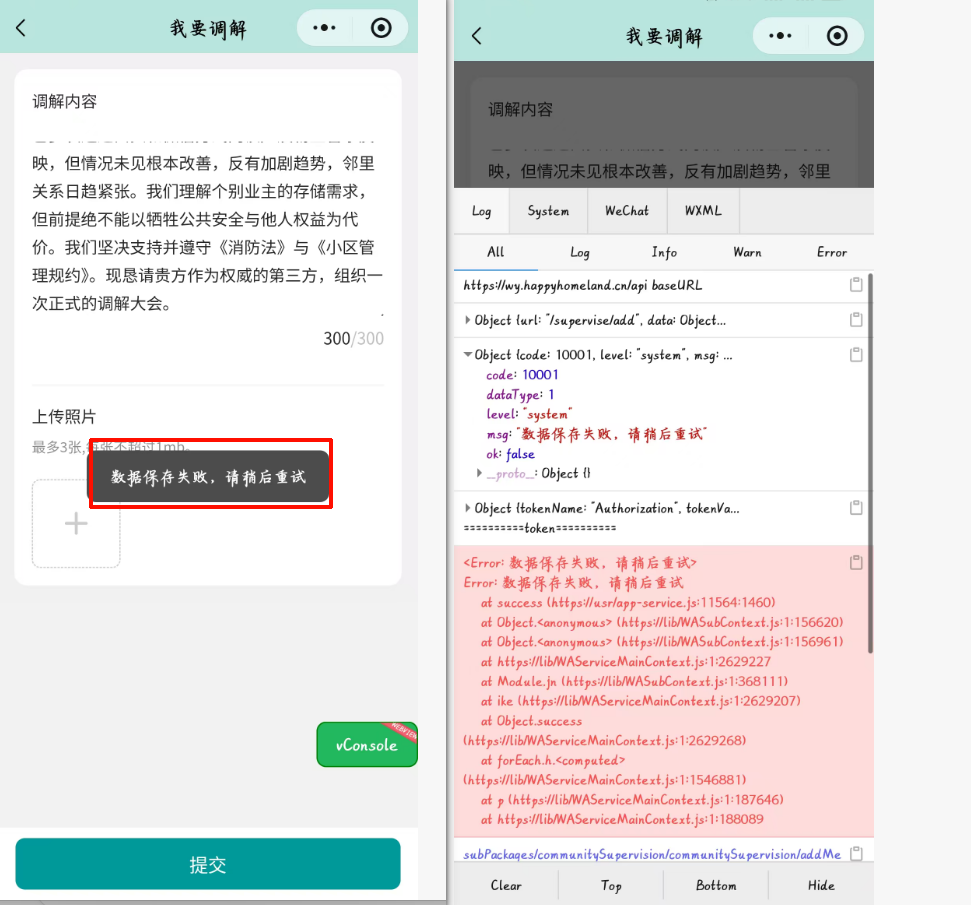971x905 pixels.
Task: Collapse the Object with code 10001
Action: pyautogui.click(x=468, y=355)
